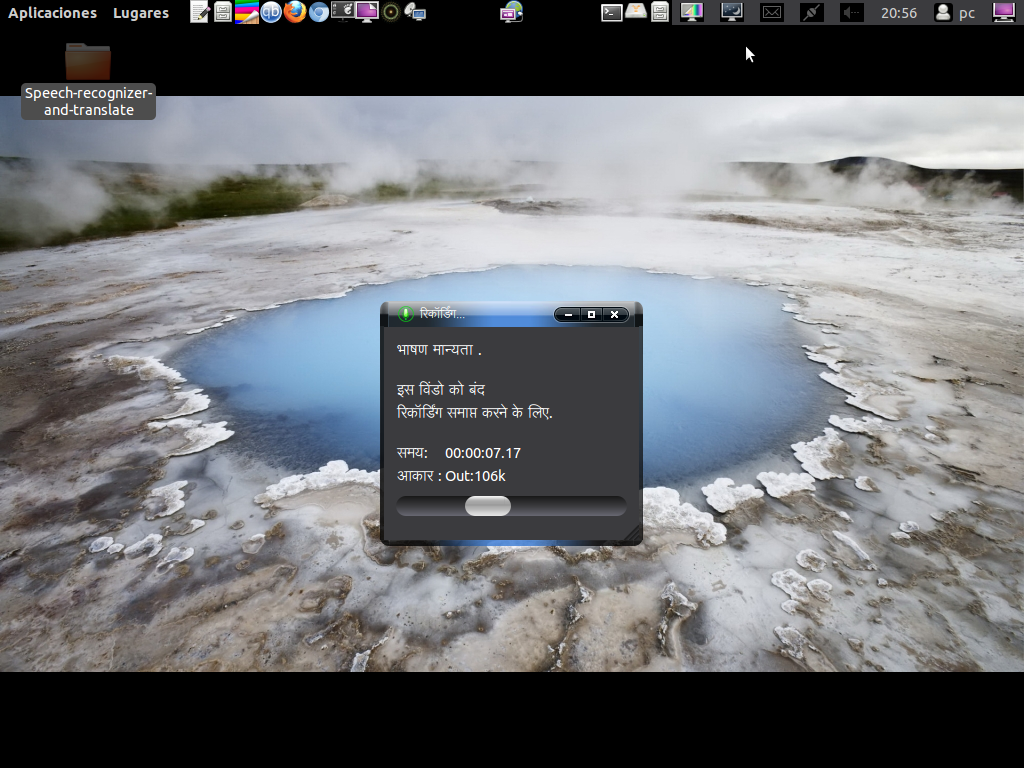Open the Aplicaciones menu

pos(52,12)
